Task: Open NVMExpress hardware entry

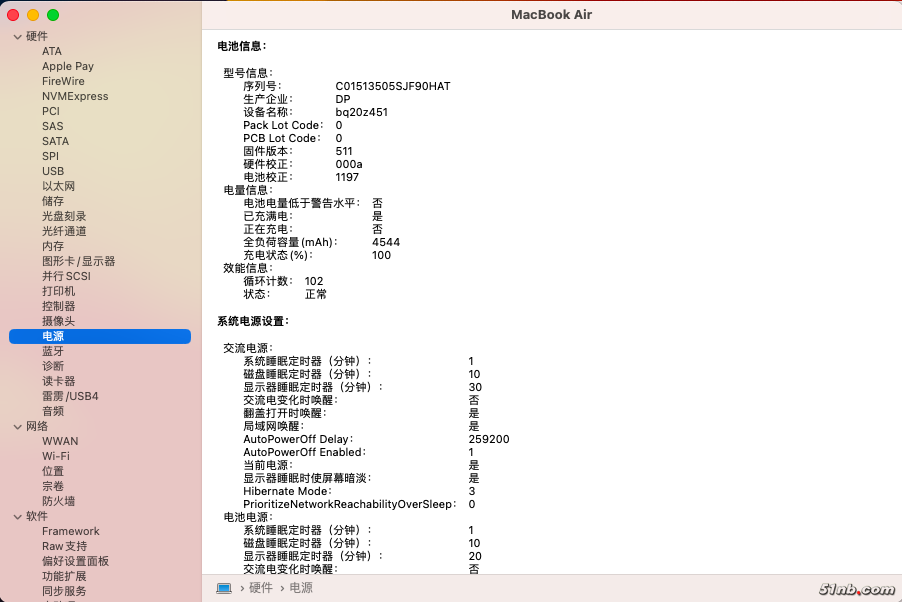Action: [x=75, y=96]
